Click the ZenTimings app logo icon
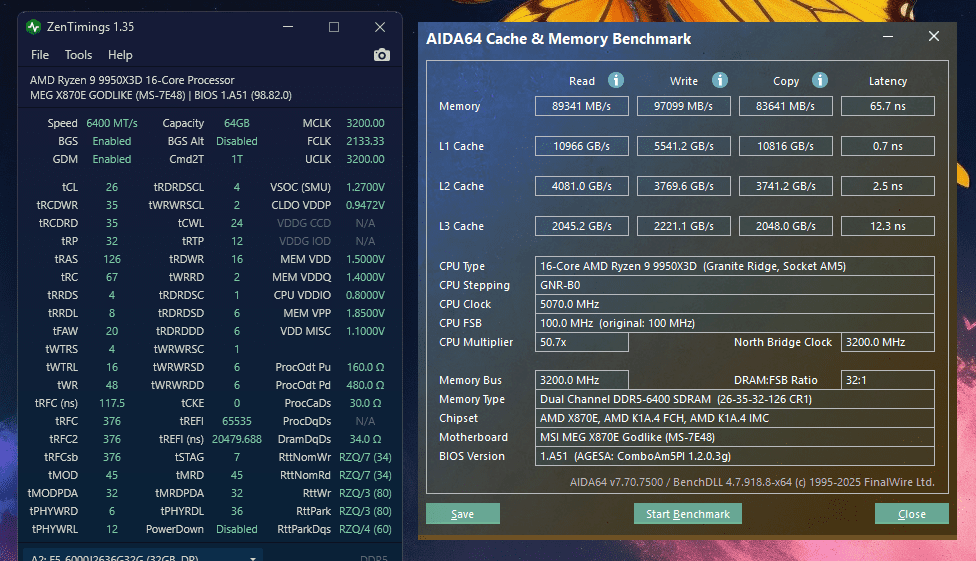This screenshot has width=976, height=561. pyautogui.click(x=33, y=27)
